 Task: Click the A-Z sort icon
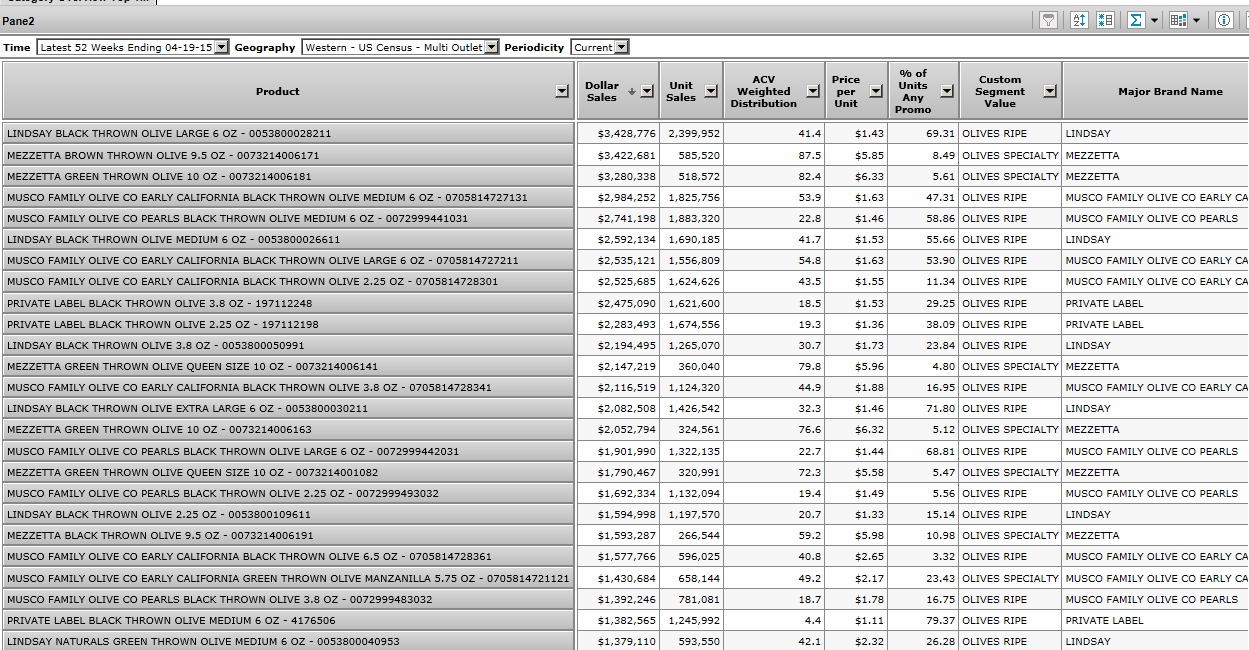1079,20
